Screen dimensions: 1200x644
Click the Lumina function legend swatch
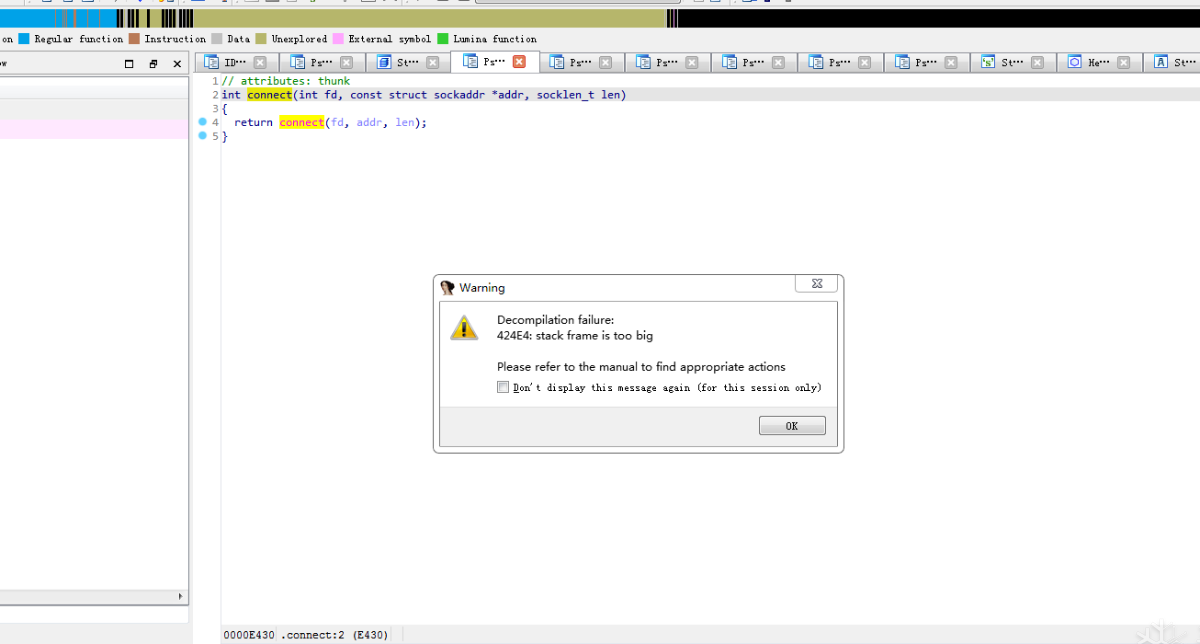[x=443, y=39]
